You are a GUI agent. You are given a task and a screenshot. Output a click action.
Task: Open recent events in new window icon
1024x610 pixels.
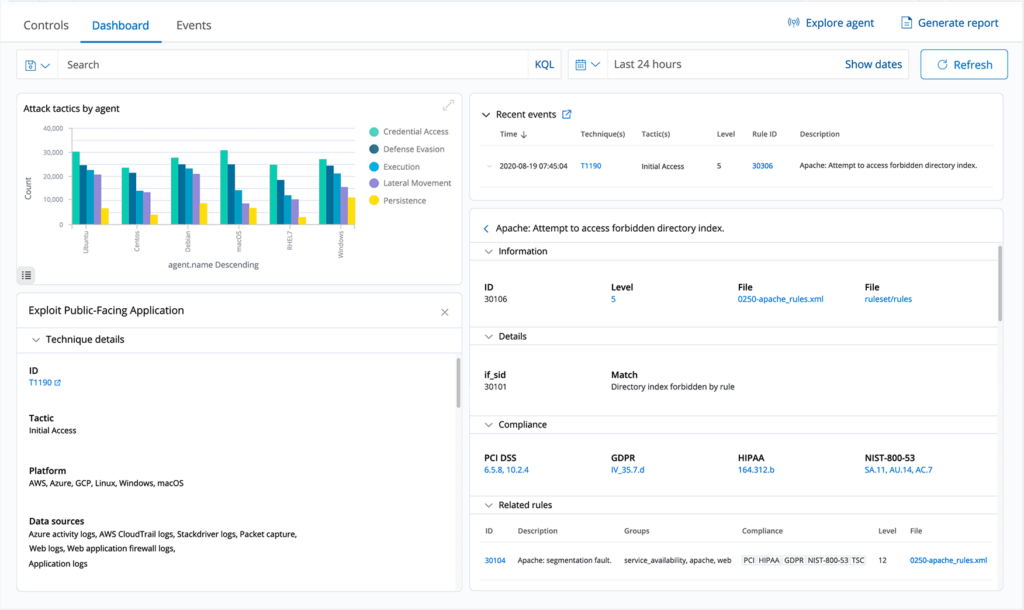coord(567,115)
